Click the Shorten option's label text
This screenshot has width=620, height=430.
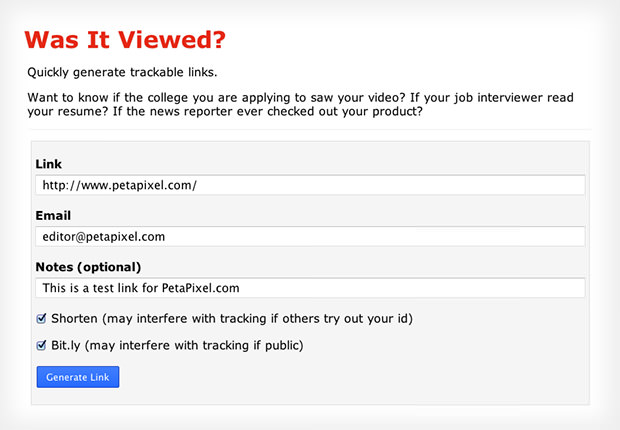[232, 319]
